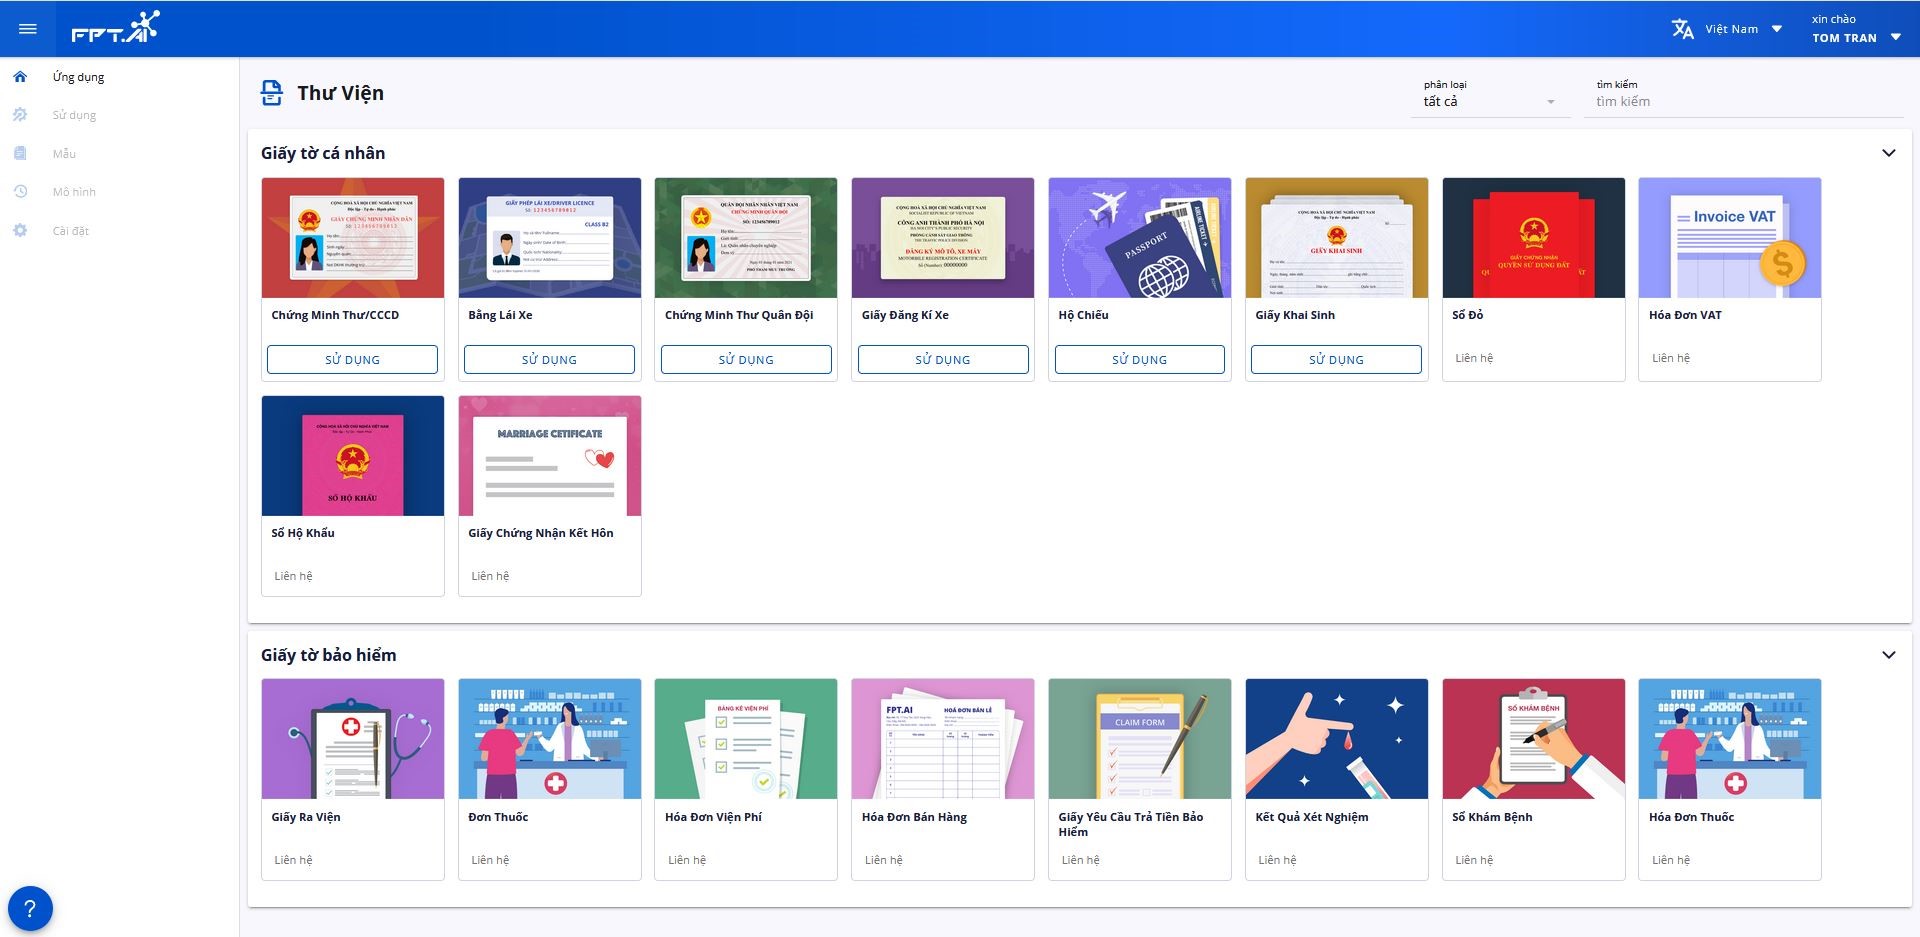Click Liên hệ link under Hóa Đơn VAT

point(1670,358)
